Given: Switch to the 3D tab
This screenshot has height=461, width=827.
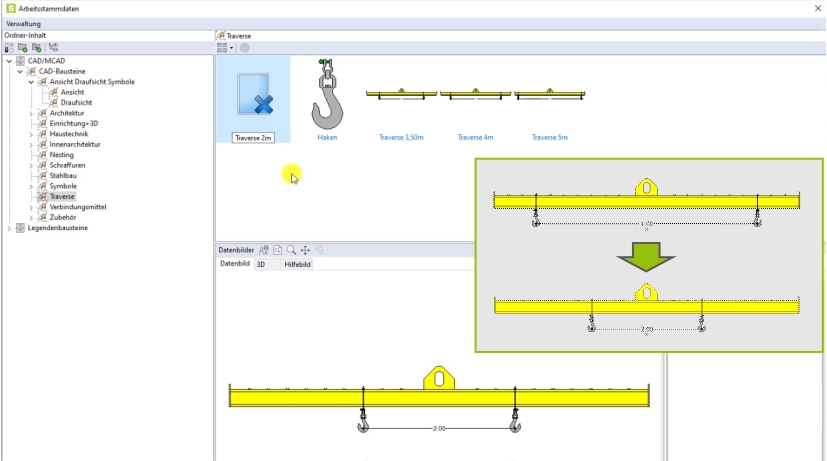Looking at the screenshot, I should tap(261, 265).
